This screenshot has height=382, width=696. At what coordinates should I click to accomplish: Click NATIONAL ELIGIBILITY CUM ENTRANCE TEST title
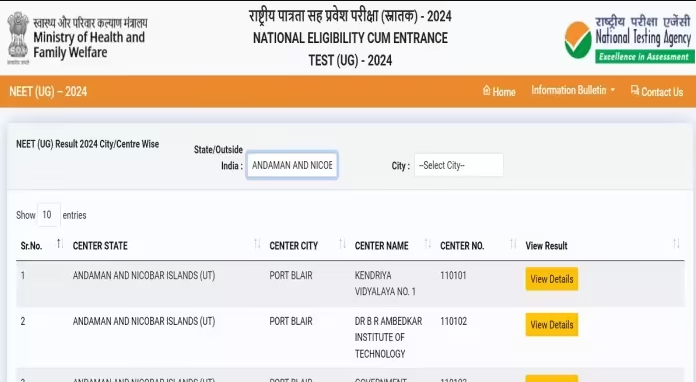click(x=350, y=49)
